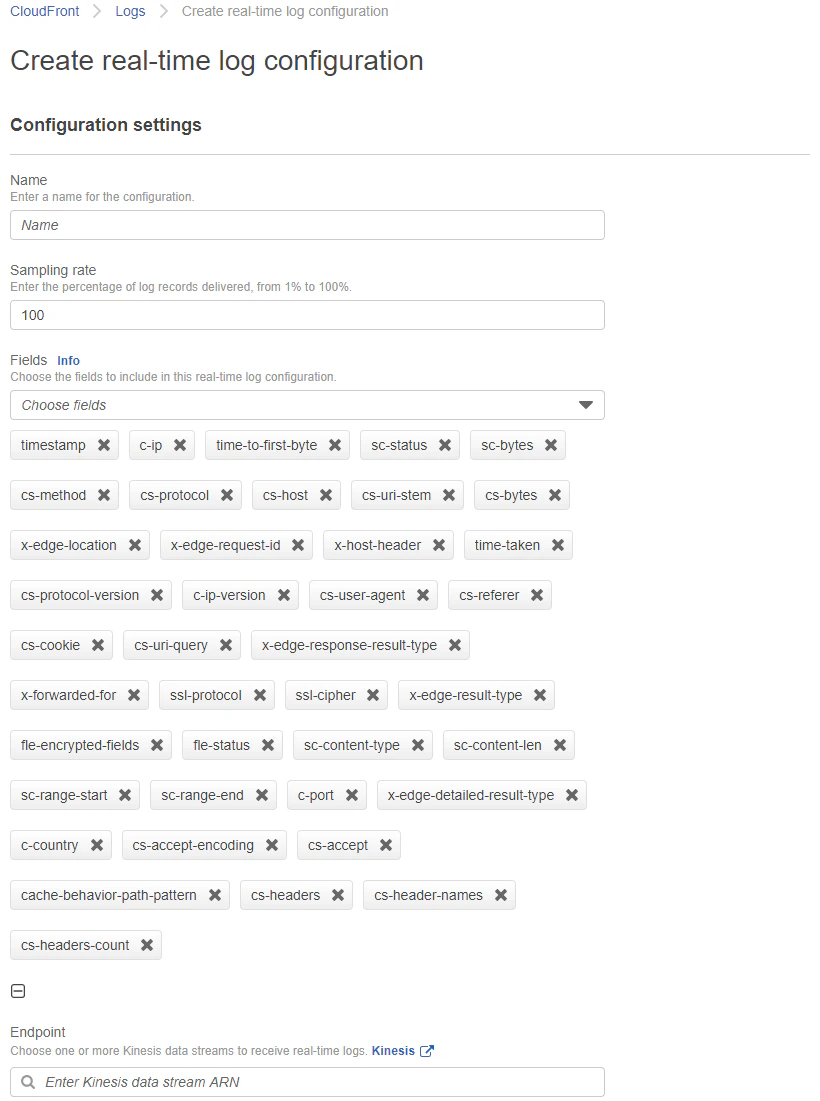Screen dimensions: 820x1101
Task: Remove the cache-behavior-path-pattern field
Action: (x=214, y=895)
